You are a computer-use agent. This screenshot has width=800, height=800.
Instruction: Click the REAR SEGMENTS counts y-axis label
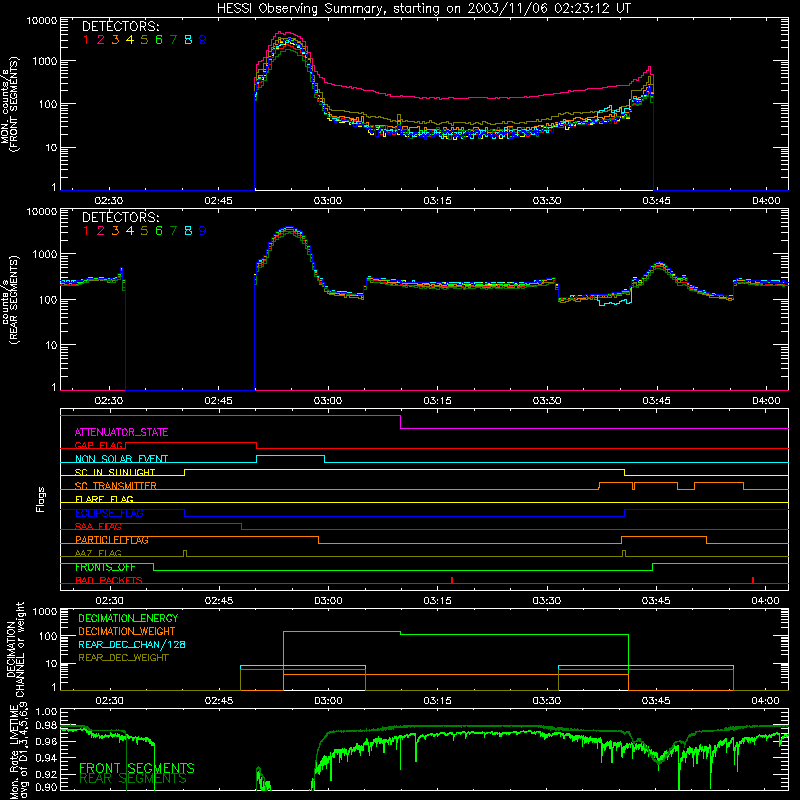(x=10, y=300)
